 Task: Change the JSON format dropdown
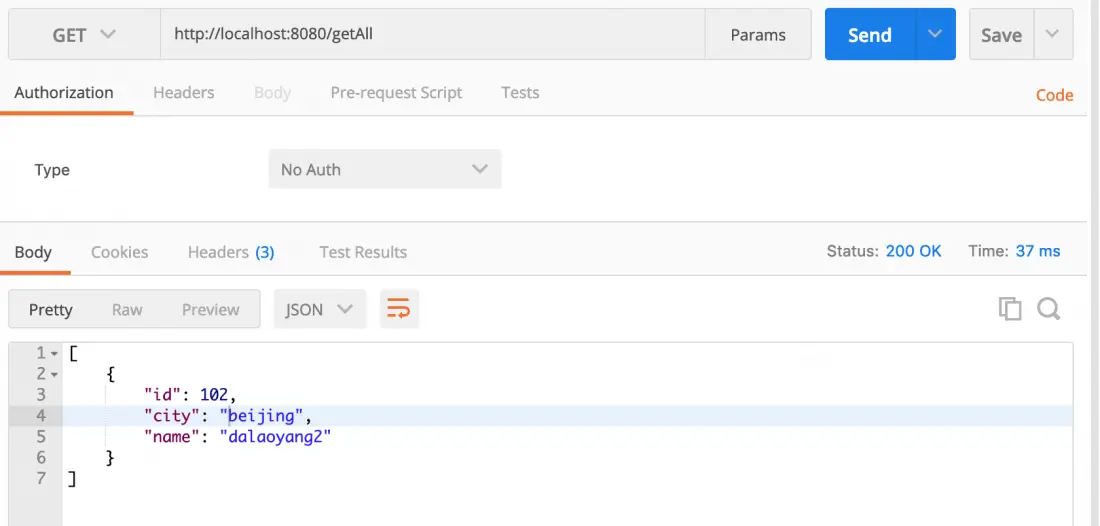(x=320, y=309)
